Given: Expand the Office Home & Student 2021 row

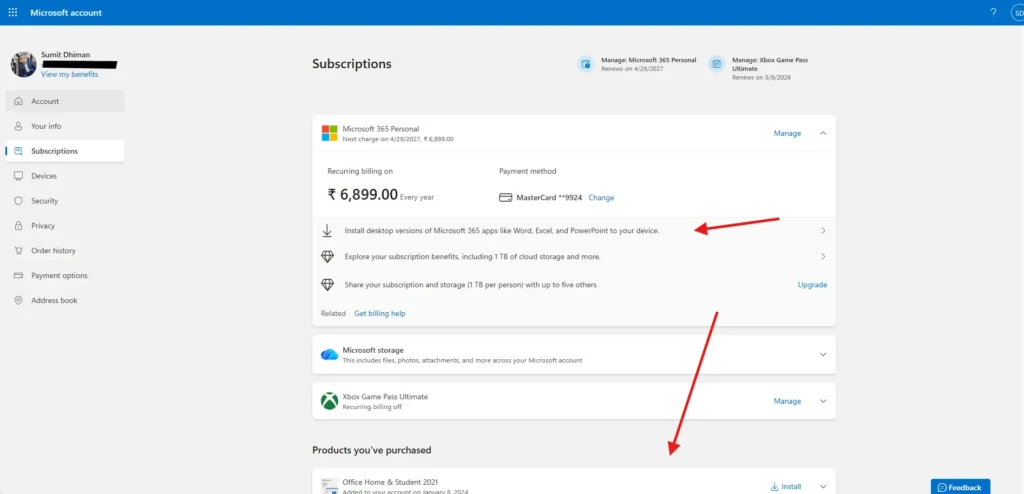Looking at the screenshot, I should pyautogui.click(x=823, y=486).
